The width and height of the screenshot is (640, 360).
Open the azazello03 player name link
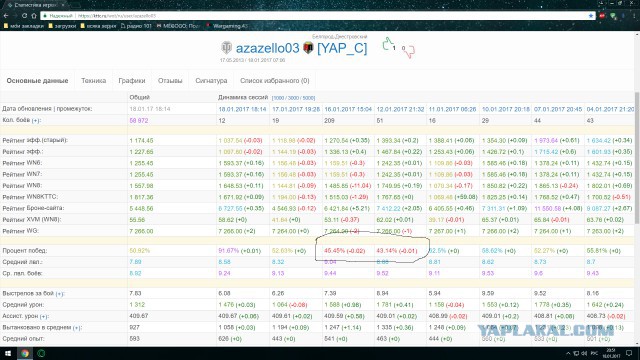tap(268, 48)
